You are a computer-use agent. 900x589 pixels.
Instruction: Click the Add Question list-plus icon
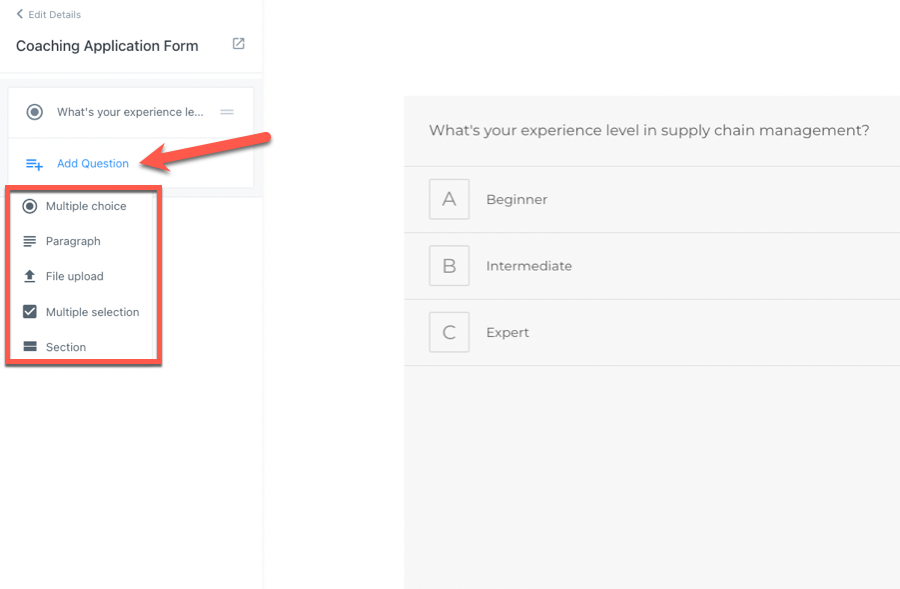(x=34, y=164)
